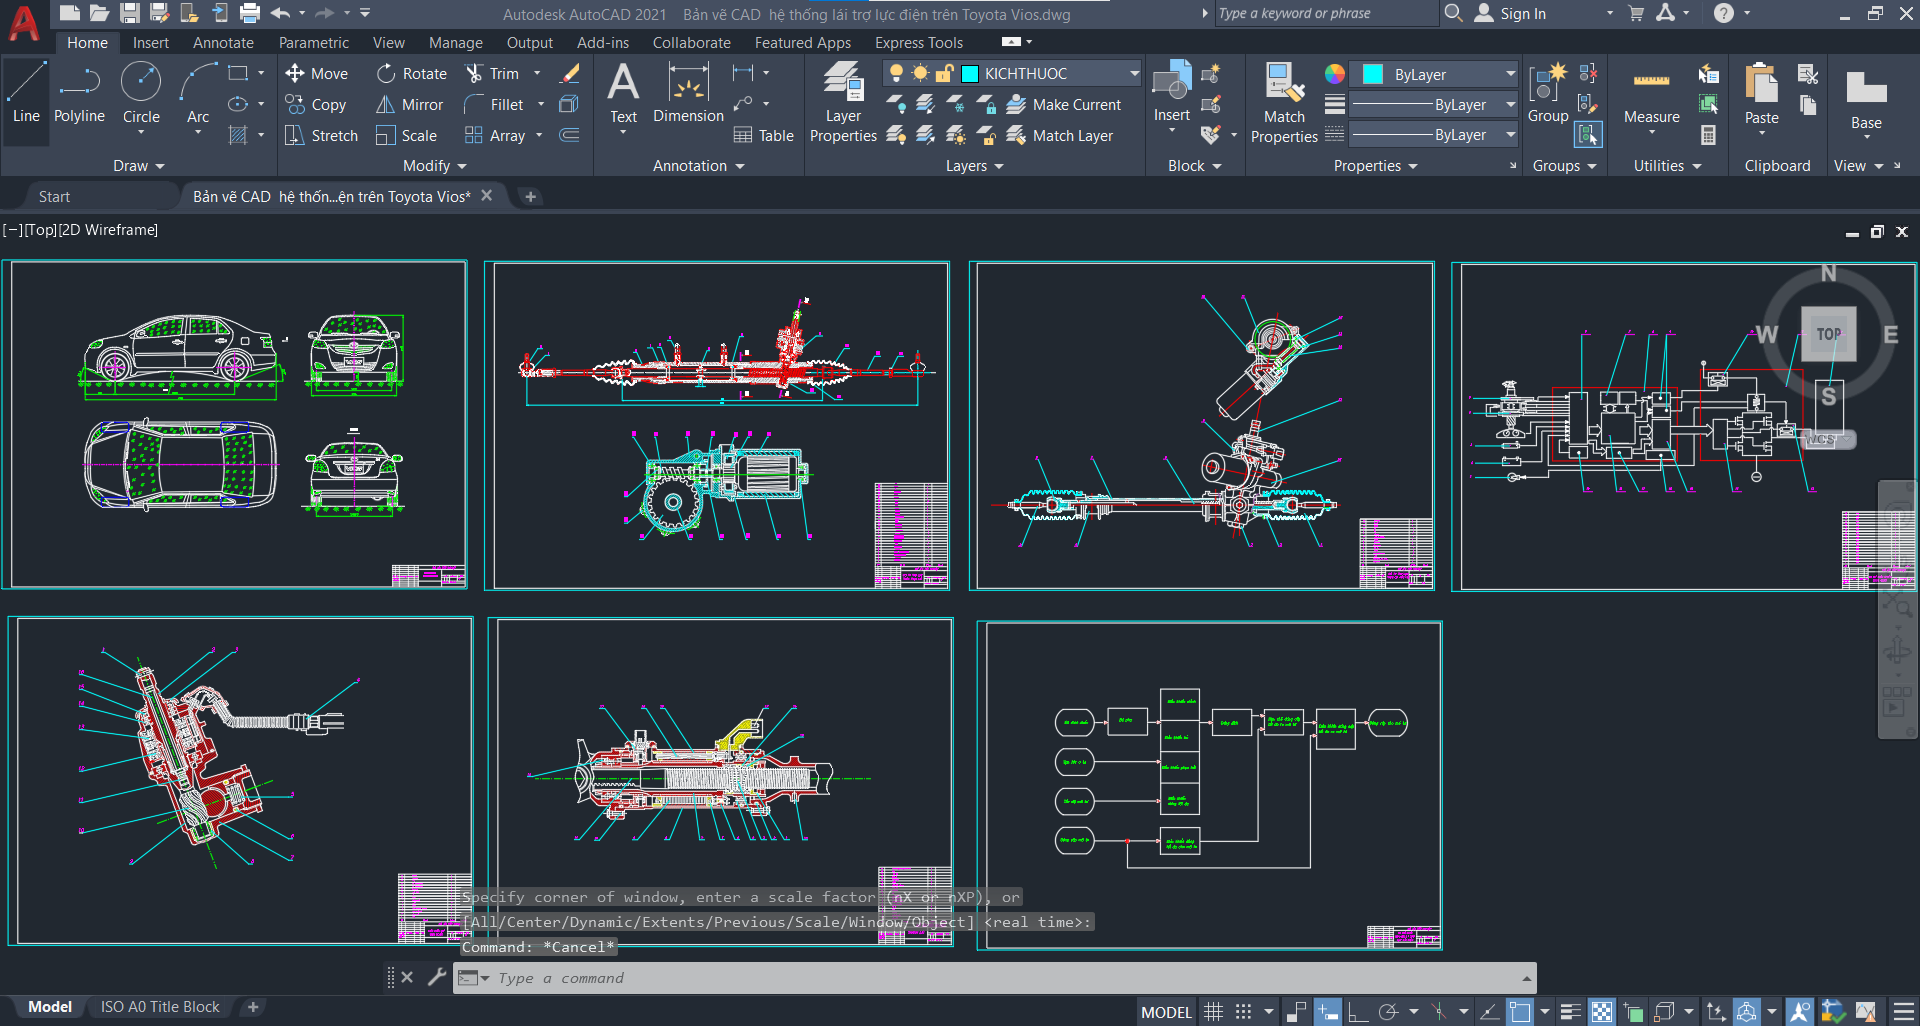Toggle ortho mode in status bar

coord(1357,1012)
